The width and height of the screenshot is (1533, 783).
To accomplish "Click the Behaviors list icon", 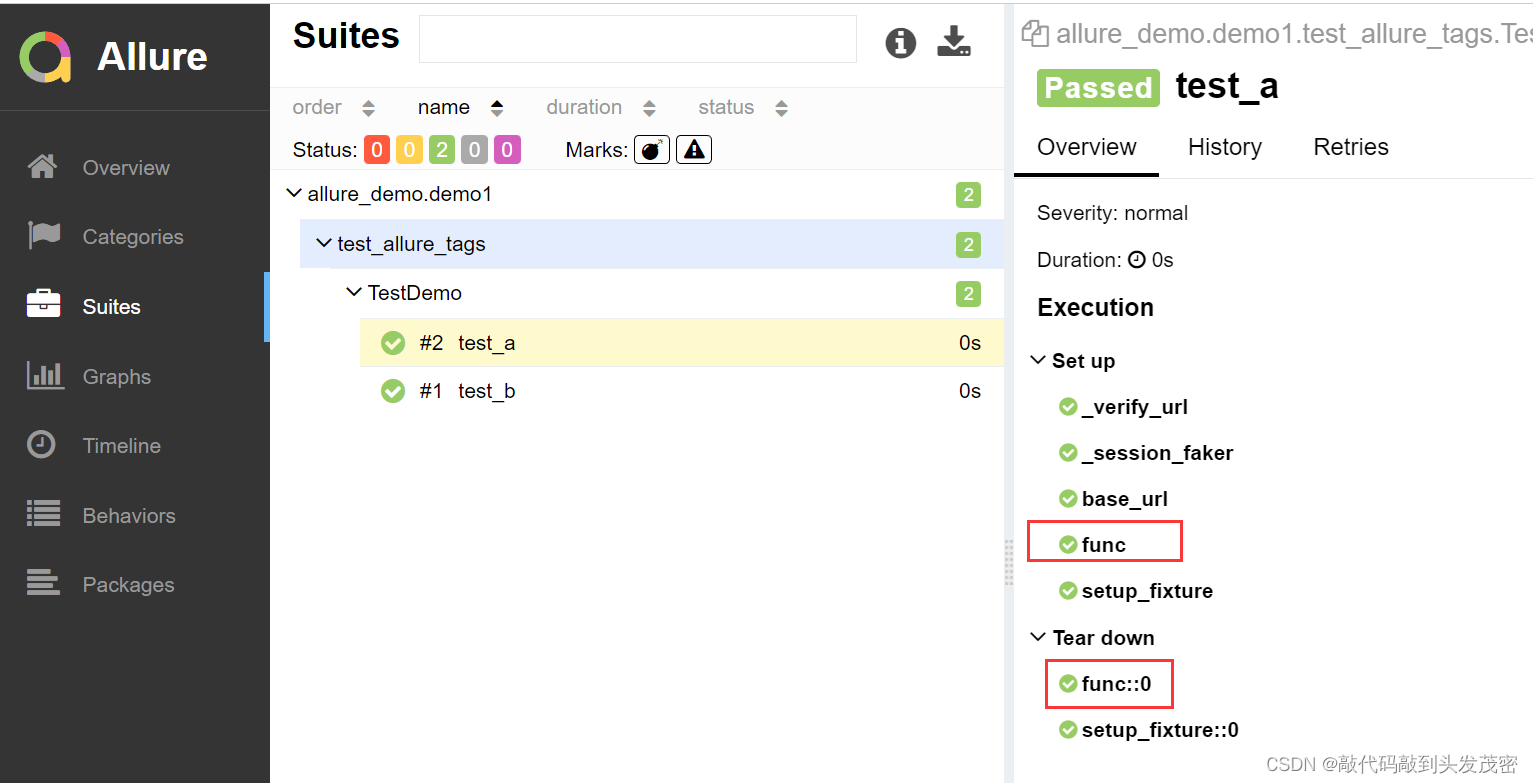I will coord(43,514).
